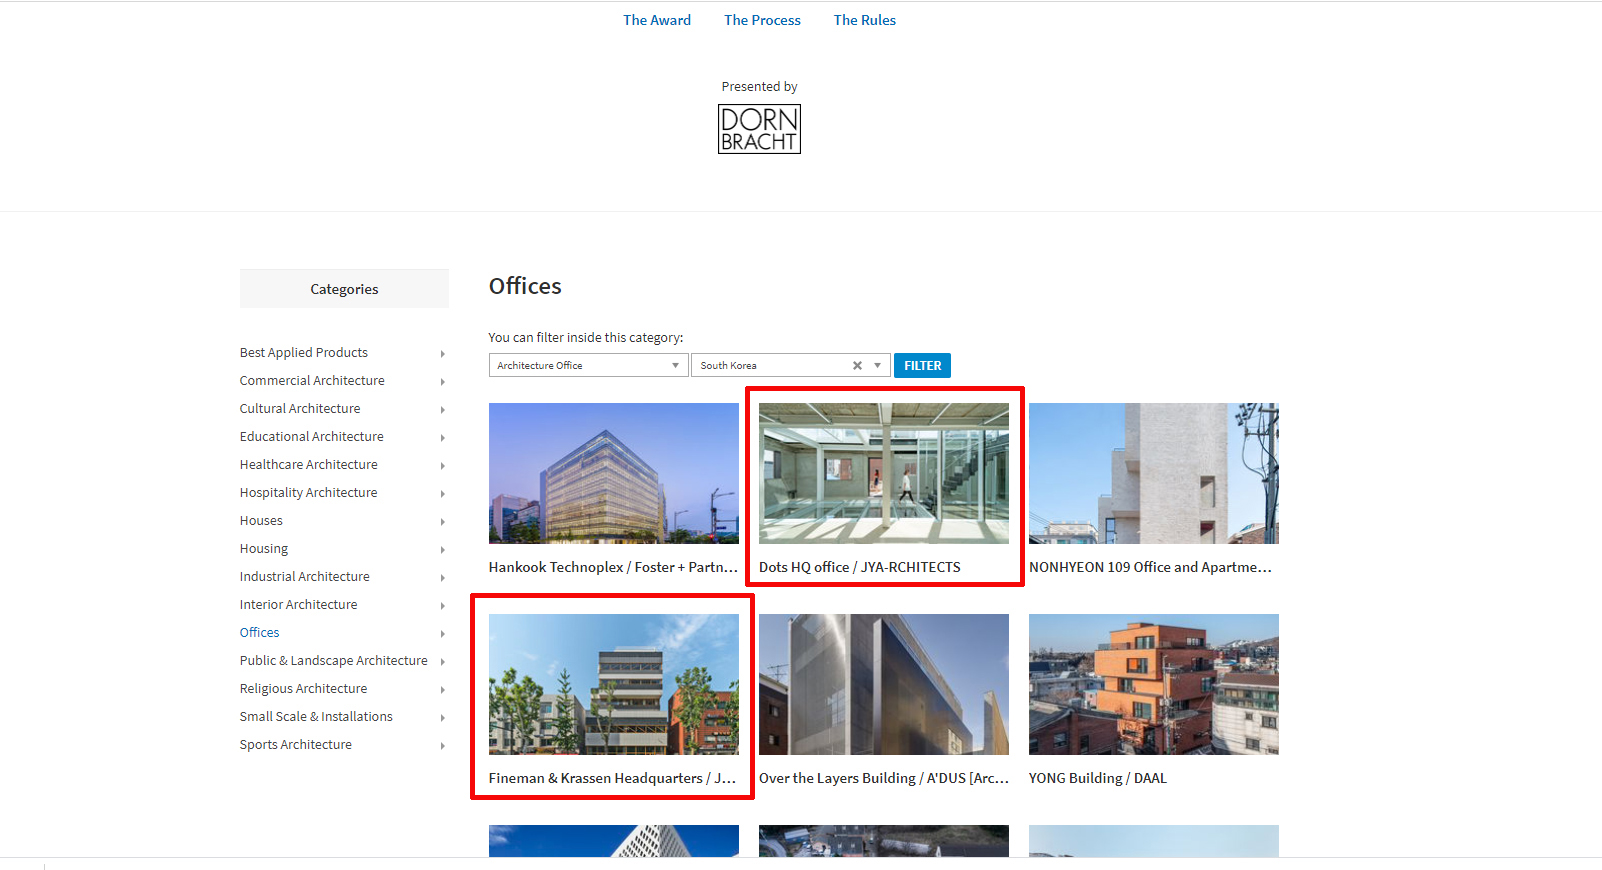Open Fineman & Krassen Headquarters thumbnail
Image resolution: width=1602 pixels, height=870 pixels.
click(614, 684)
